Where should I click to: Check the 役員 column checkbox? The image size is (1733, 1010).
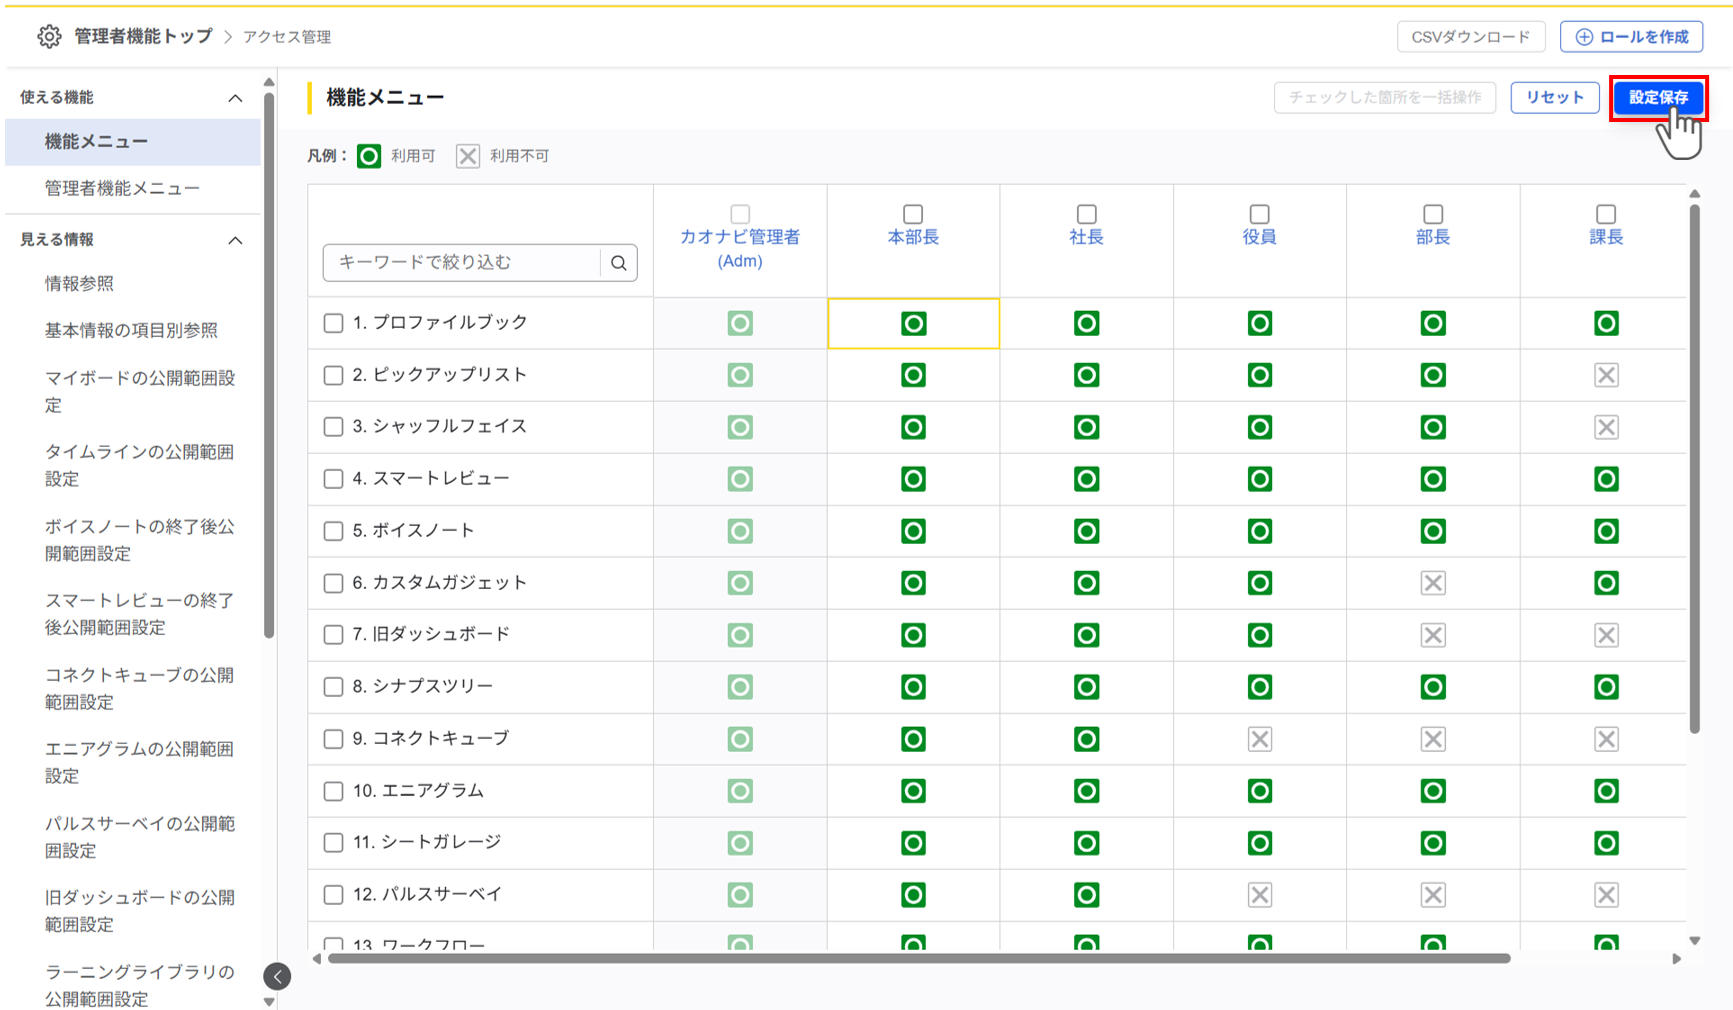[x=1260, y=214]
